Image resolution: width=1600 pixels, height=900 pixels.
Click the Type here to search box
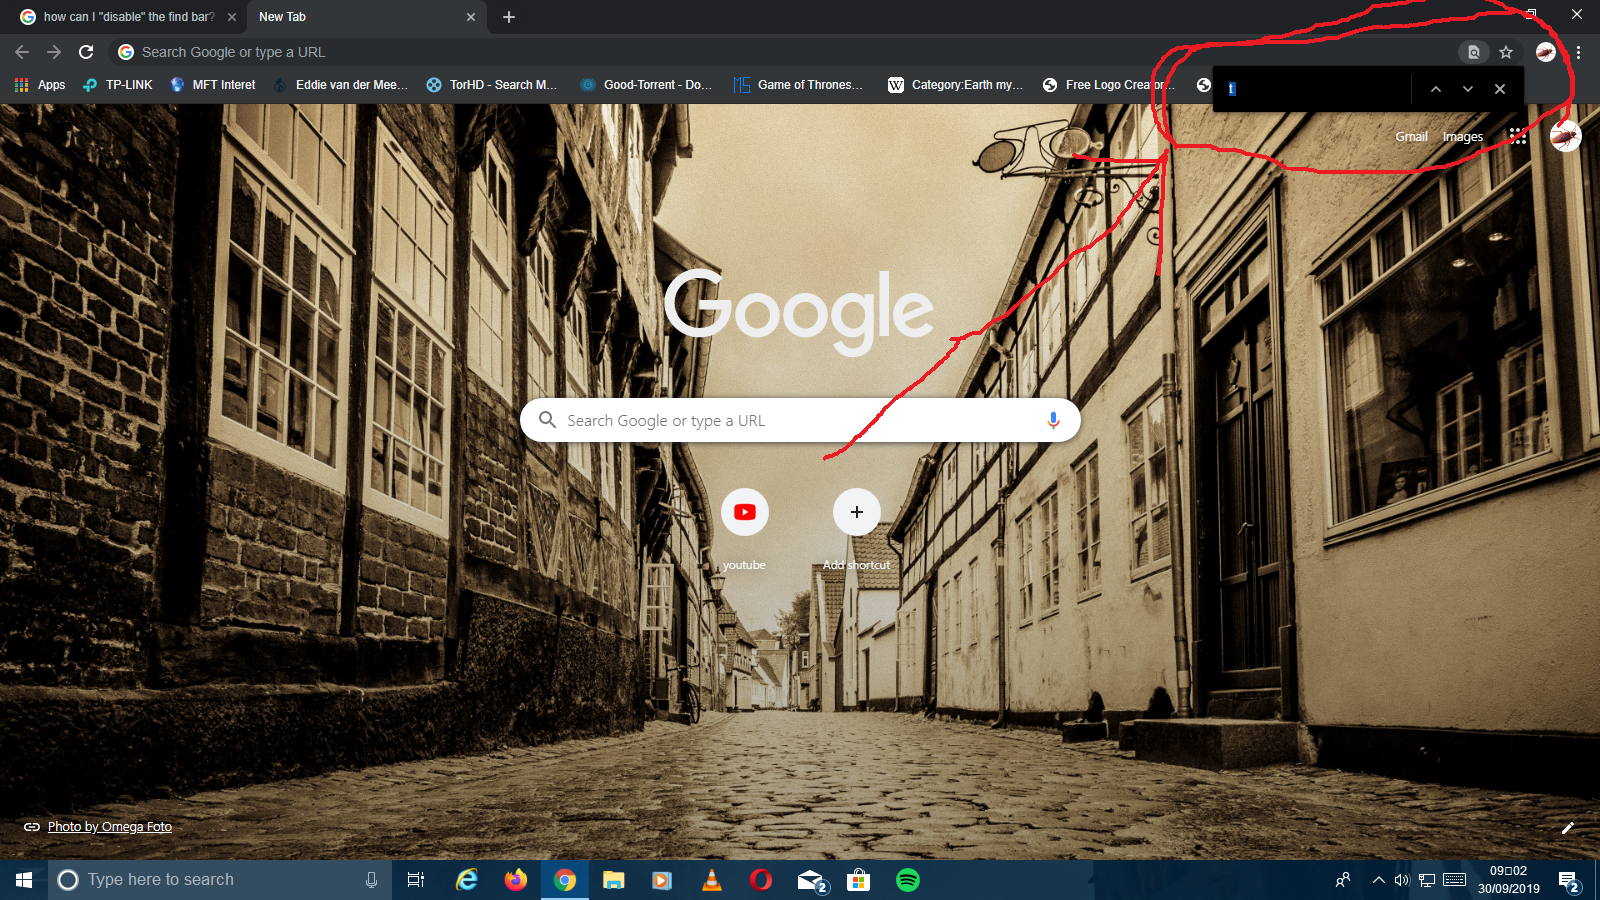(220, 880)
